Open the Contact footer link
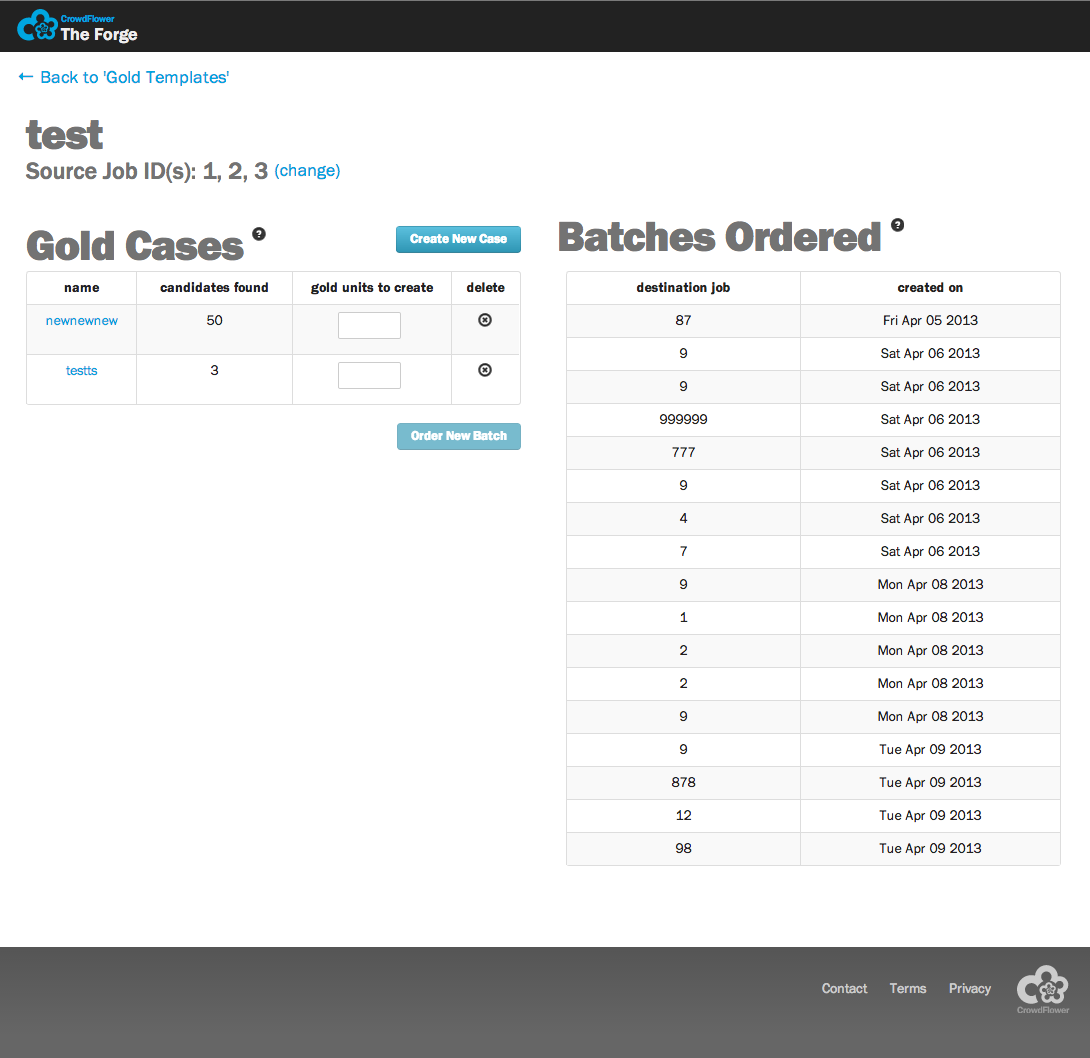Image resolution: width=1090 pixels, height=1058 pixels. 844,988
